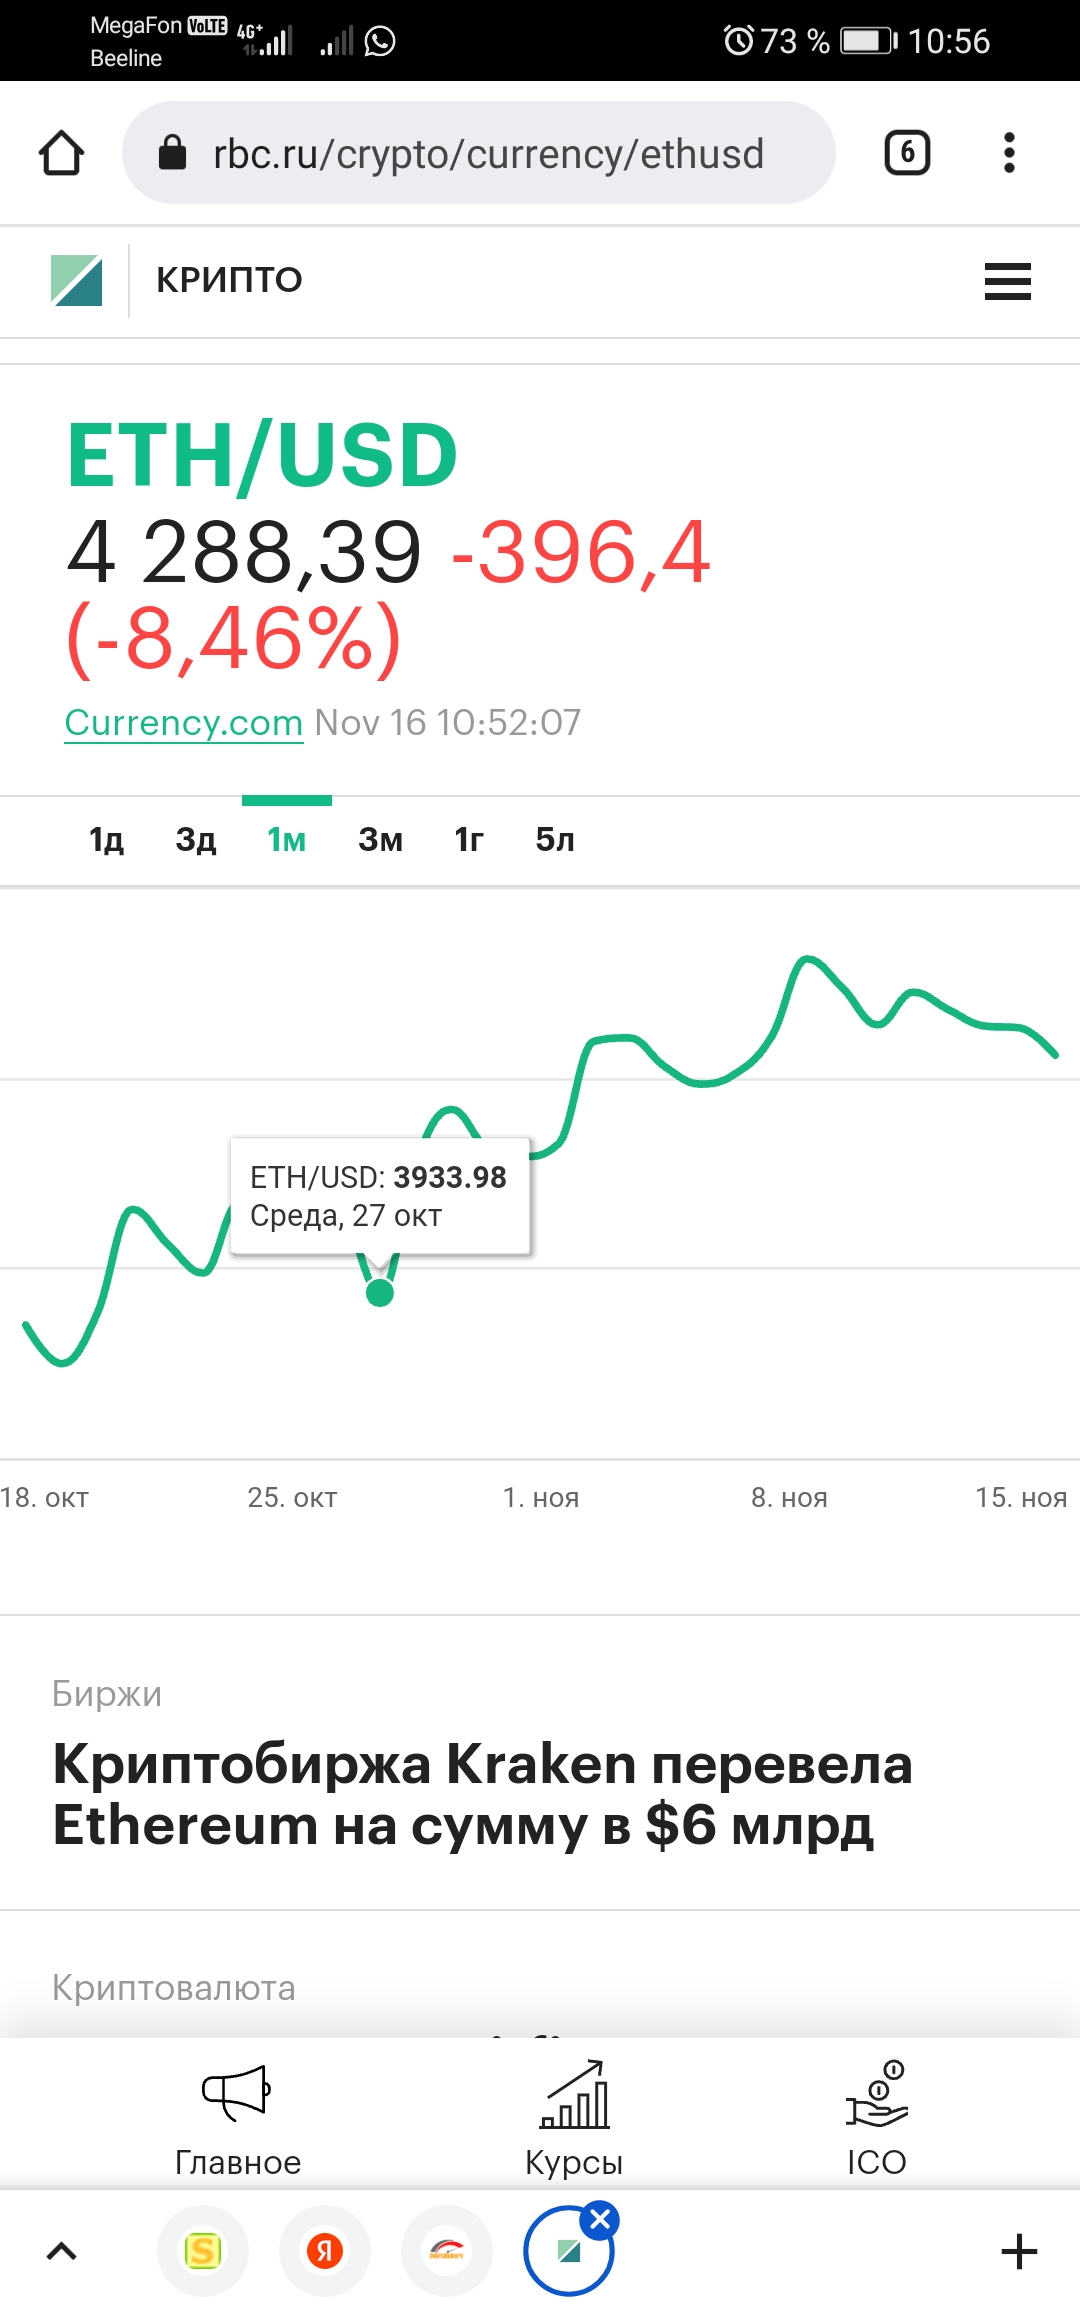Open the Currency.com source link

point(183,723)
